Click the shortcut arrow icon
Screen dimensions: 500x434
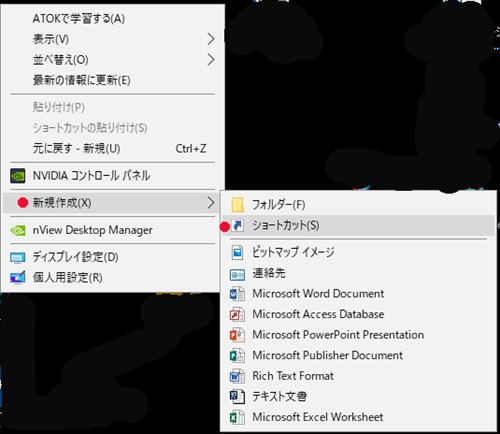[x=238, y=226]
